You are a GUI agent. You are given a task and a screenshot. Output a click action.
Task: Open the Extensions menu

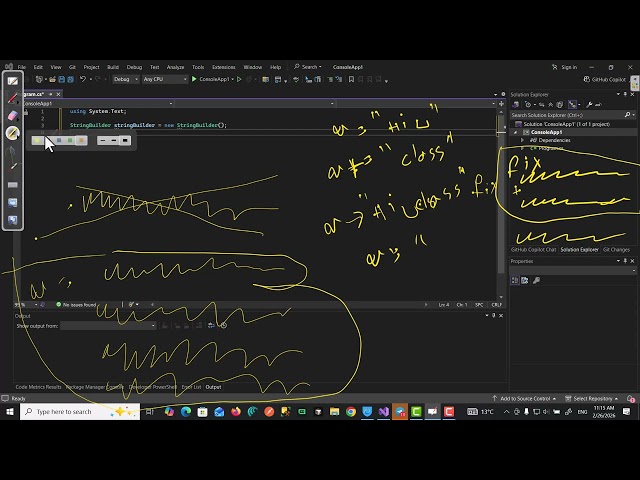tap(224, 67)
